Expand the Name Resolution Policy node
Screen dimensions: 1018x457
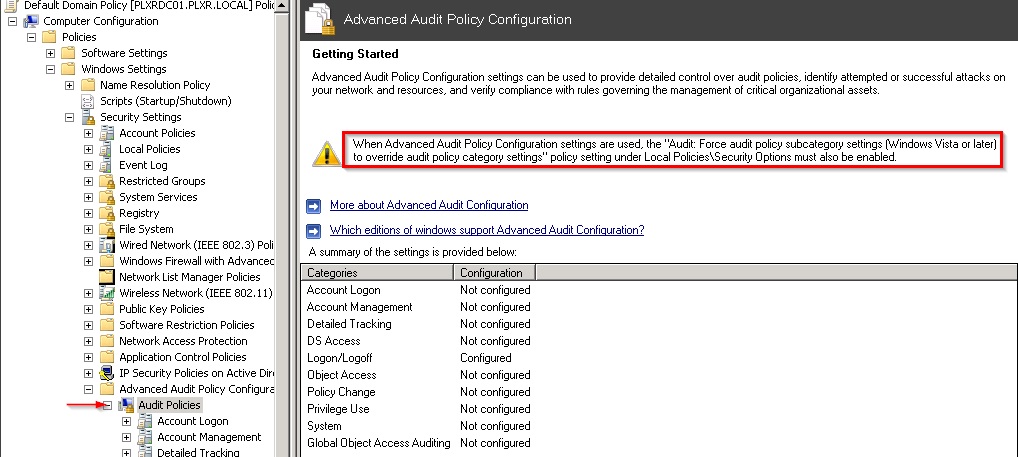pyautogui.click(x=69, y=85)
